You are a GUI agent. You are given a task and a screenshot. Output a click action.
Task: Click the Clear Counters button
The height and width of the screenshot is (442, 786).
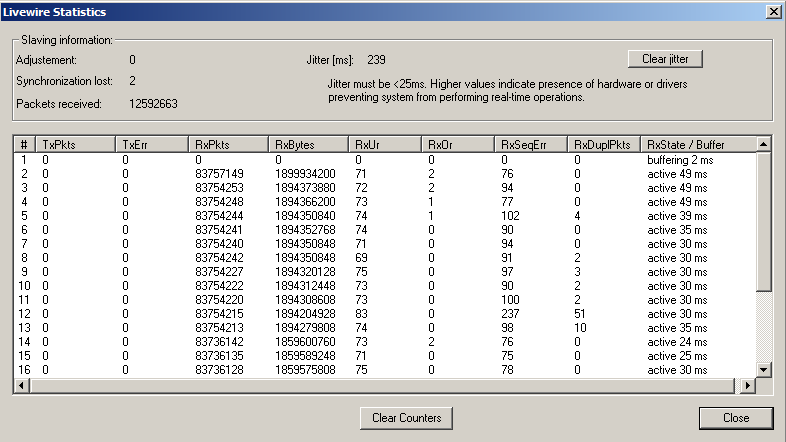406,418
